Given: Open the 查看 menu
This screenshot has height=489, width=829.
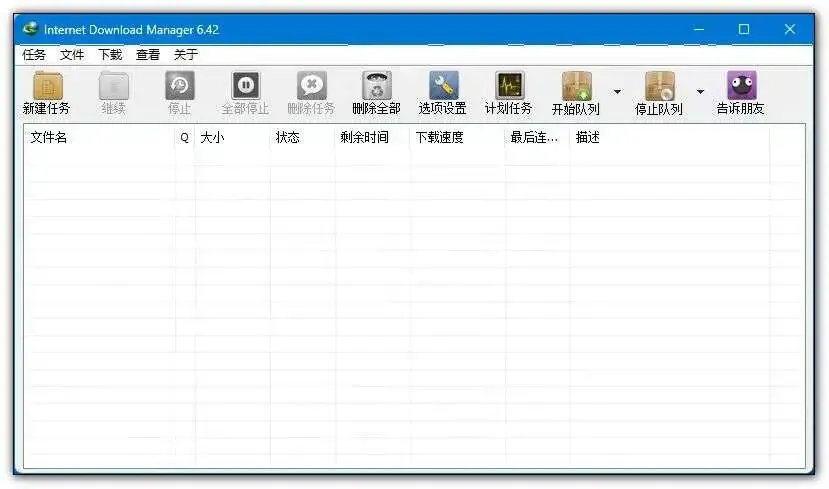Looking at the screenshot, I should [x=148, y=54].
